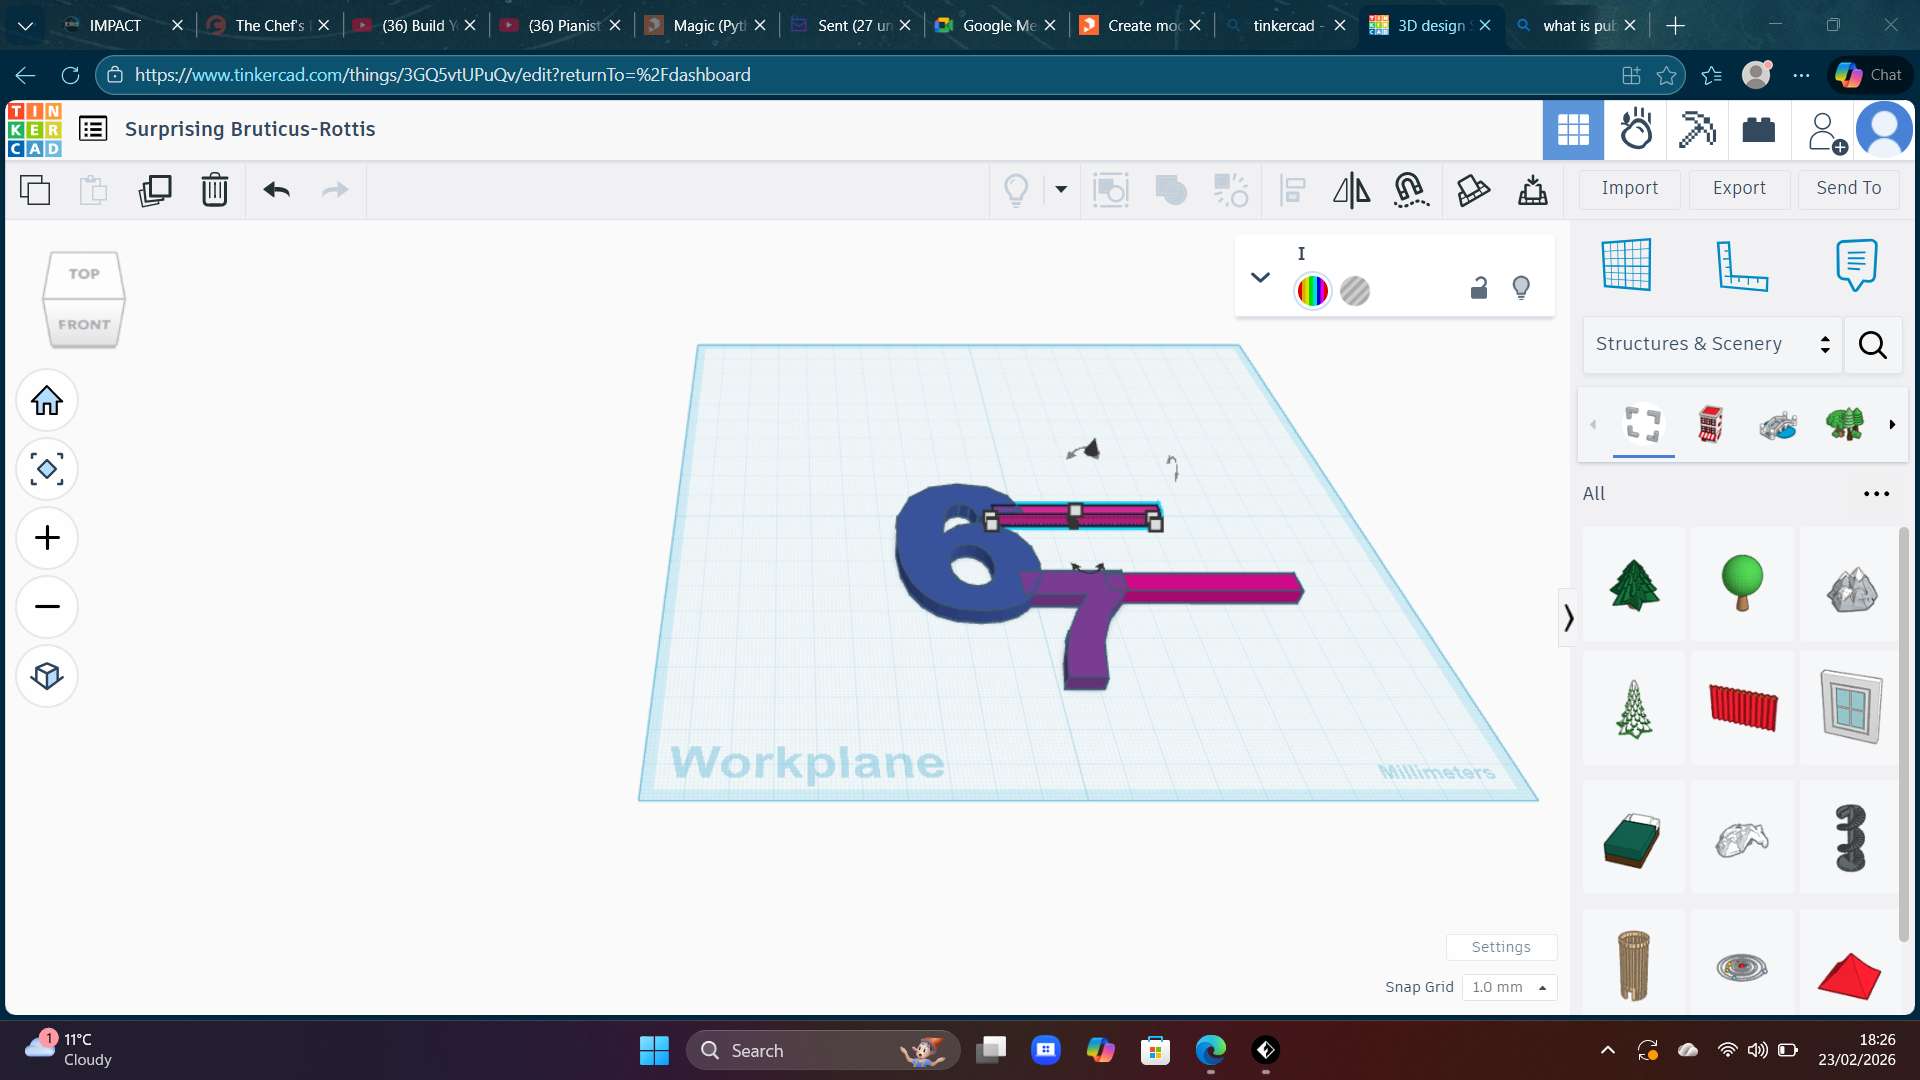Toggle hide selected shape lightbulb

[x=1521, y=289]
